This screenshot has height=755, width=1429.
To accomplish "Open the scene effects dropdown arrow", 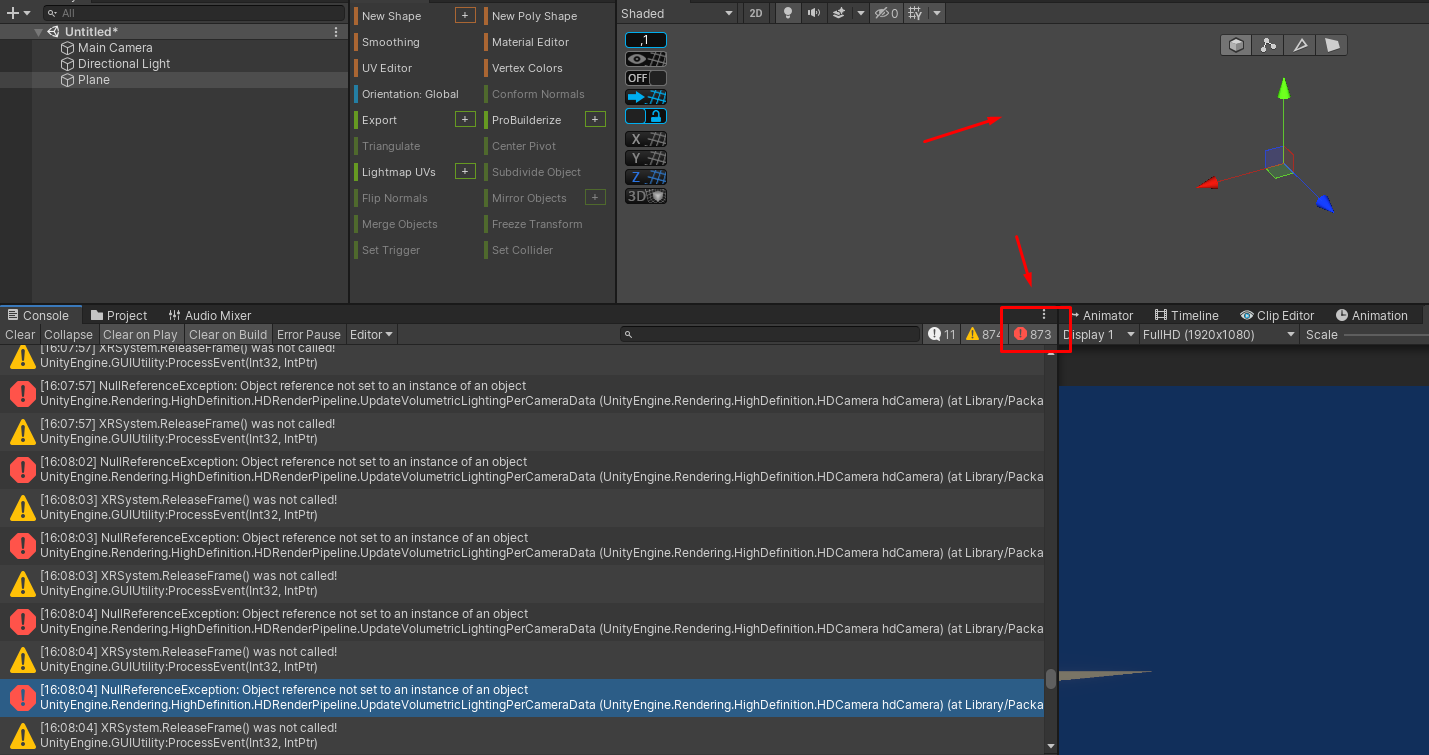I will click(862, 13).
